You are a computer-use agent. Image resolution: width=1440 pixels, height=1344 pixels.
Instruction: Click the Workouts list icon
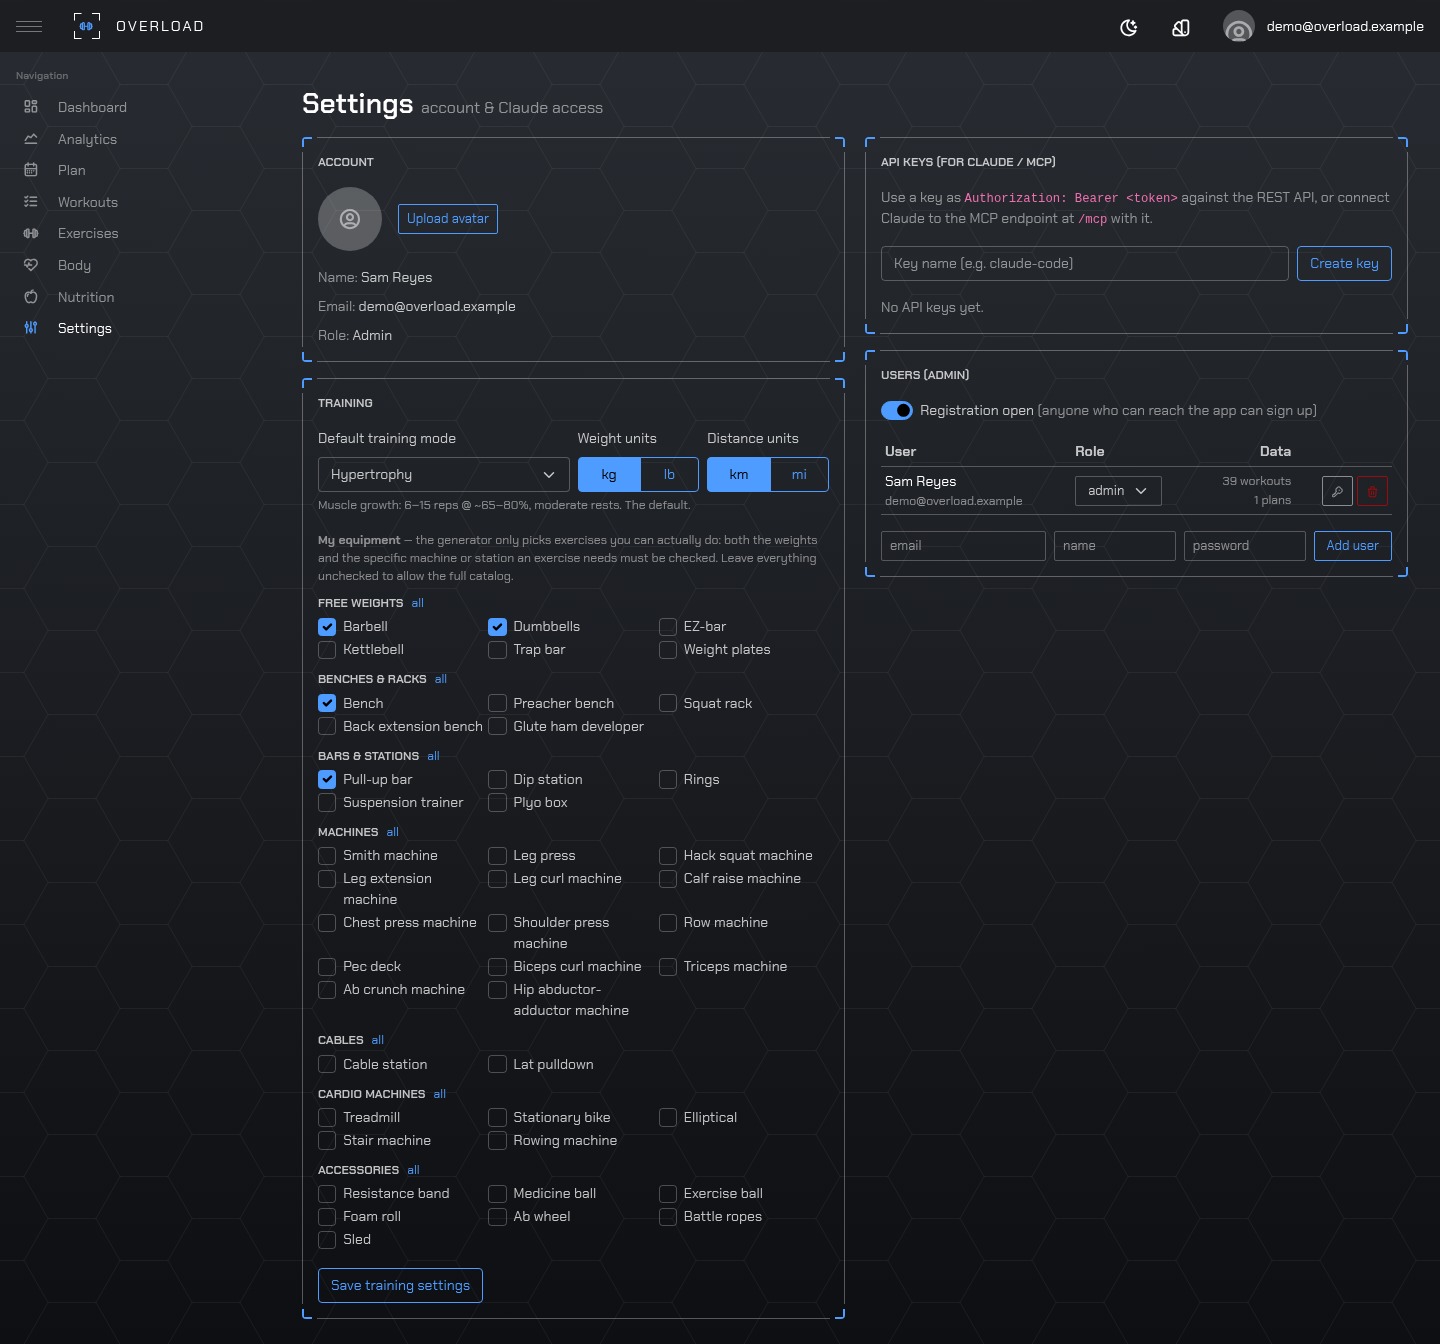click(31, 202)
